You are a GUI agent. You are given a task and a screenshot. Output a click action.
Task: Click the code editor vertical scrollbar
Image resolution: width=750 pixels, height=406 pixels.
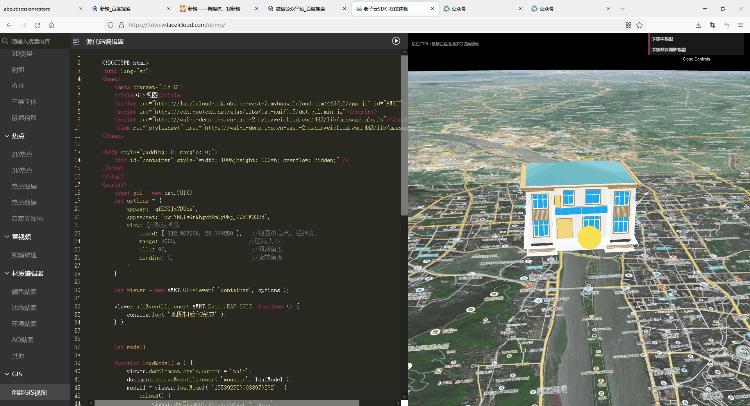click(404, 135)
